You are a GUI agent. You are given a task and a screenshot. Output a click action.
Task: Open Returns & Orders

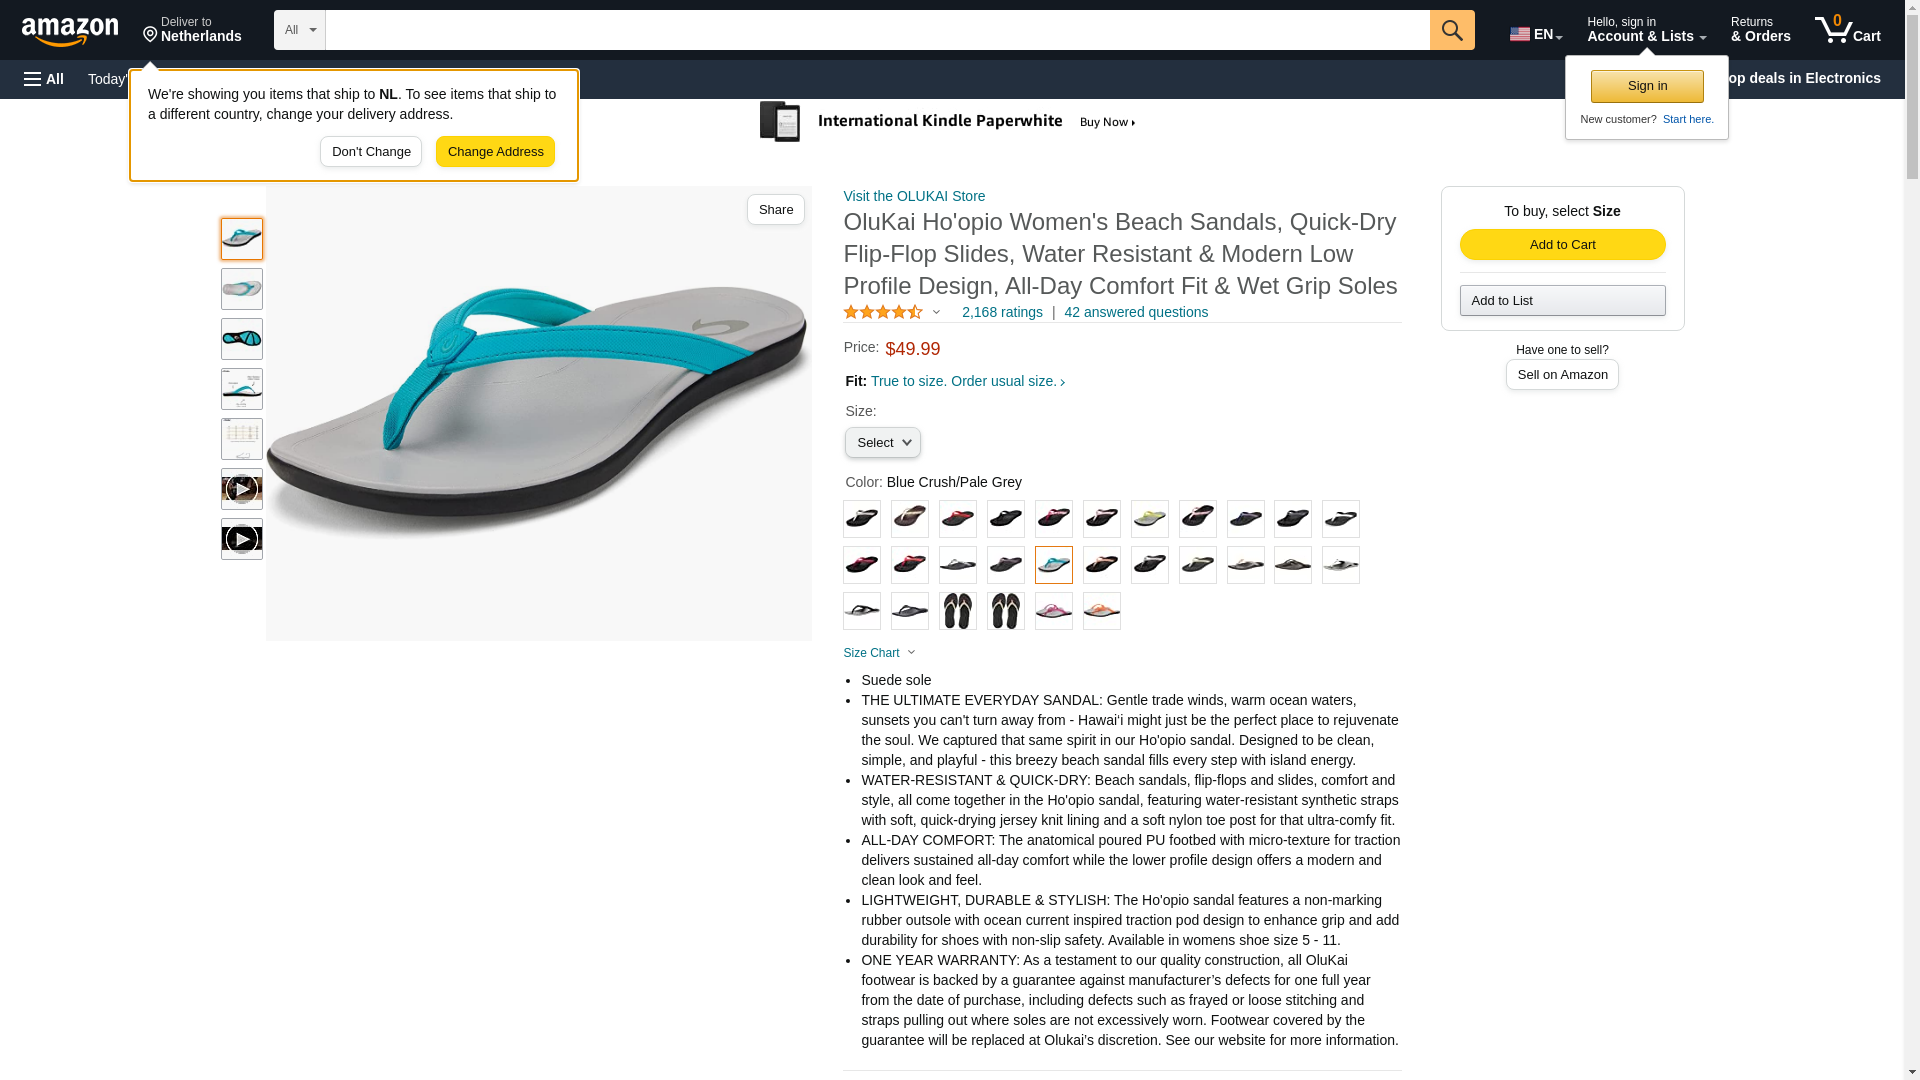pos(1760,30)
